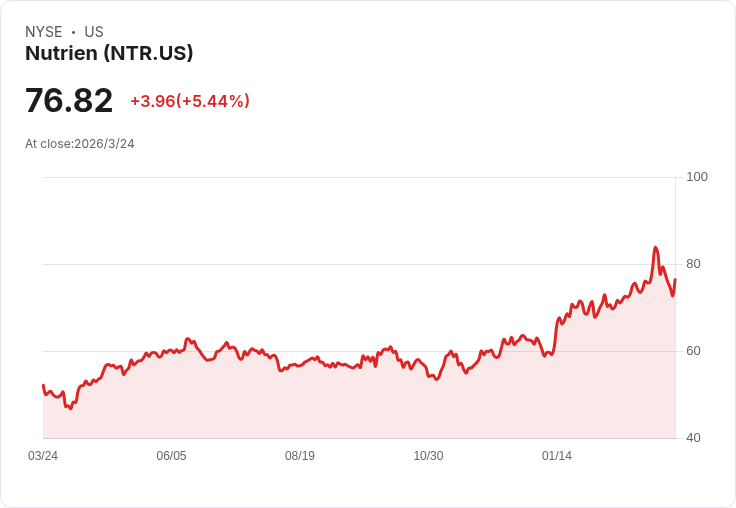Image resolution: width=736 pixels, height=508 pixels.
Task: Click the highest peak of the price line
Action: [655, 247]
